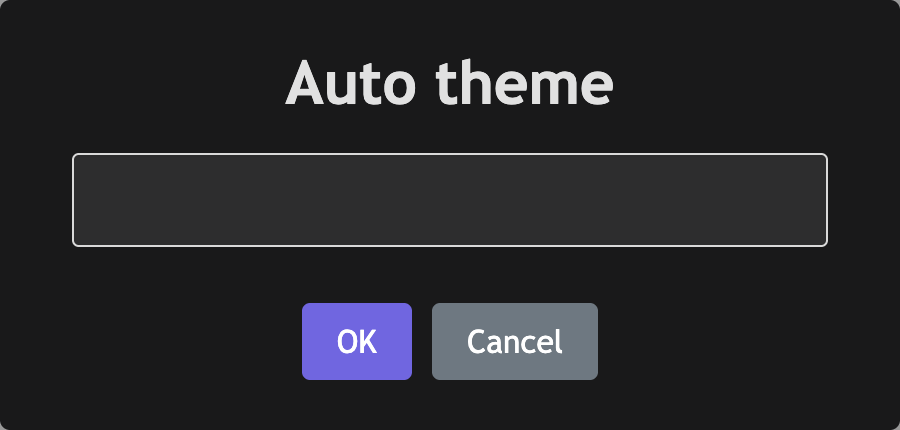Dismiss the dialog using Cancel
This screenshot has height=430, width=900.
515,342
